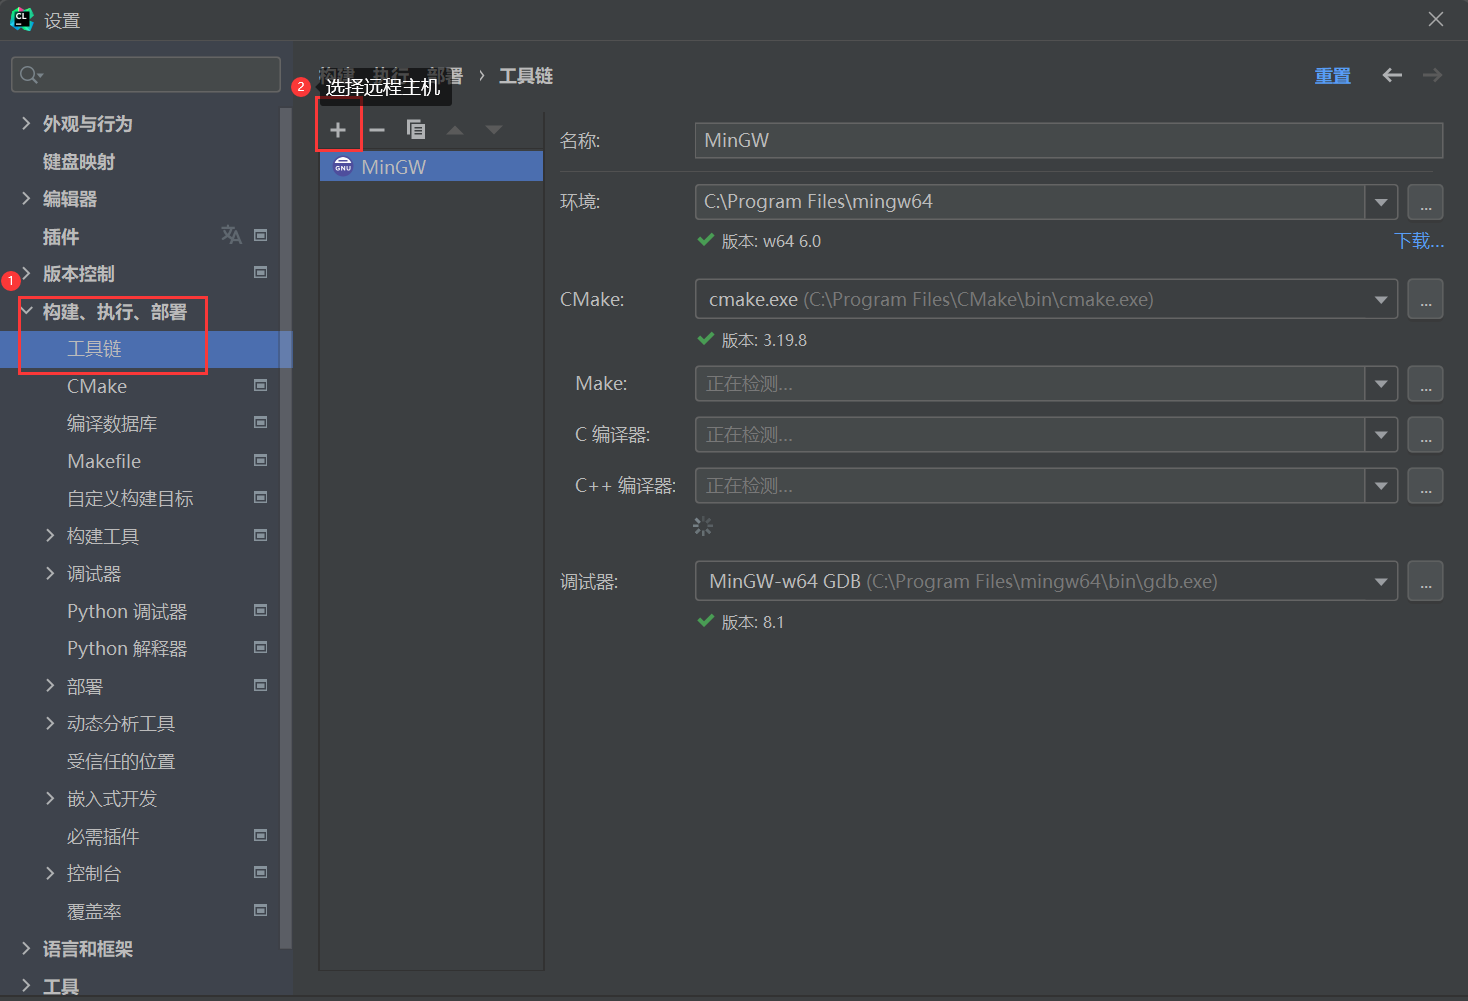The image size is (1468, 1001).
Task: Expand 外观与行为 settings group
Action: pyautogui.click(x=26, y=123)
